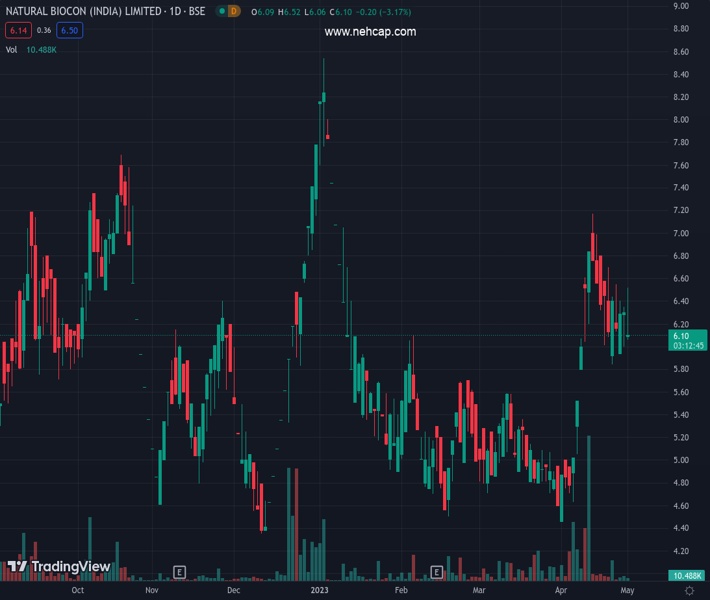This screenshot has width=710, height=600.
Task: Click the blue 6.50 buy price button
Action: point(69,31)
